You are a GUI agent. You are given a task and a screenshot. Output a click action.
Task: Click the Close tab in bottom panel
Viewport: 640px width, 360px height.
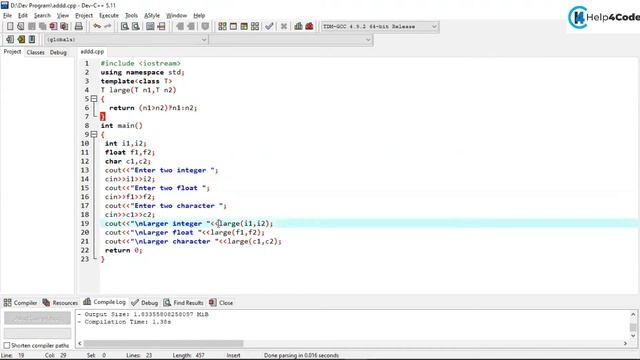point(221,302)
